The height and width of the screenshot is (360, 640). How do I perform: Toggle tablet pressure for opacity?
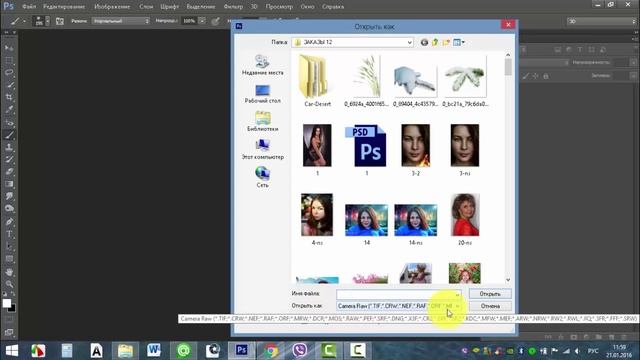(x=216, y=21)
